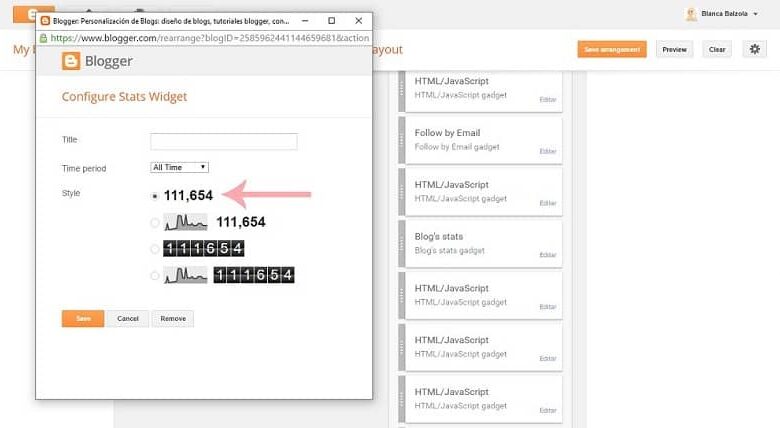This screenshot has height=428, width=780.
Task: Click the Blogger logo icon in popup
Action: tap(71, 61)
